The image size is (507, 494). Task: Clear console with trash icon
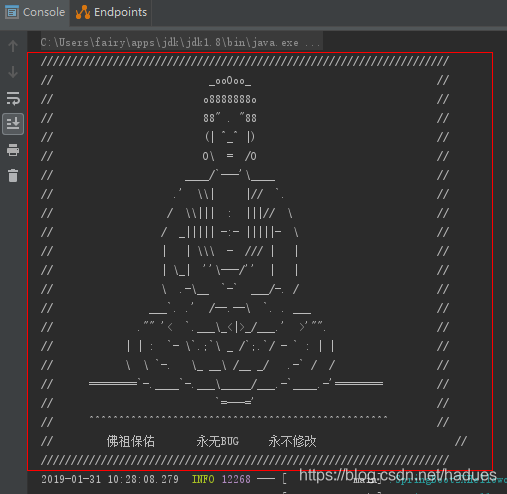pyautogui.click(x=13, y=176)
